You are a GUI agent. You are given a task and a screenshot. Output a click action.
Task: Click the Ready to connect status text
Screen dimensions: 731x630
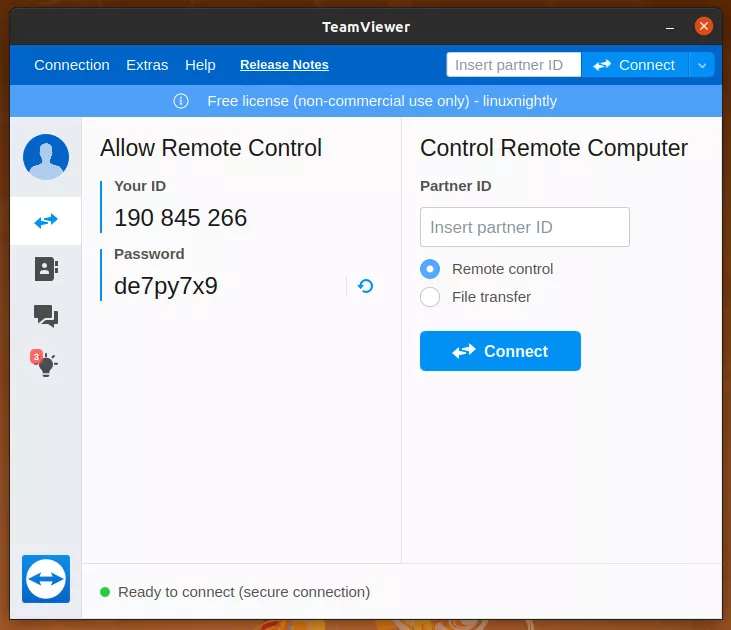pyautogui.click(x=244, y=592)
